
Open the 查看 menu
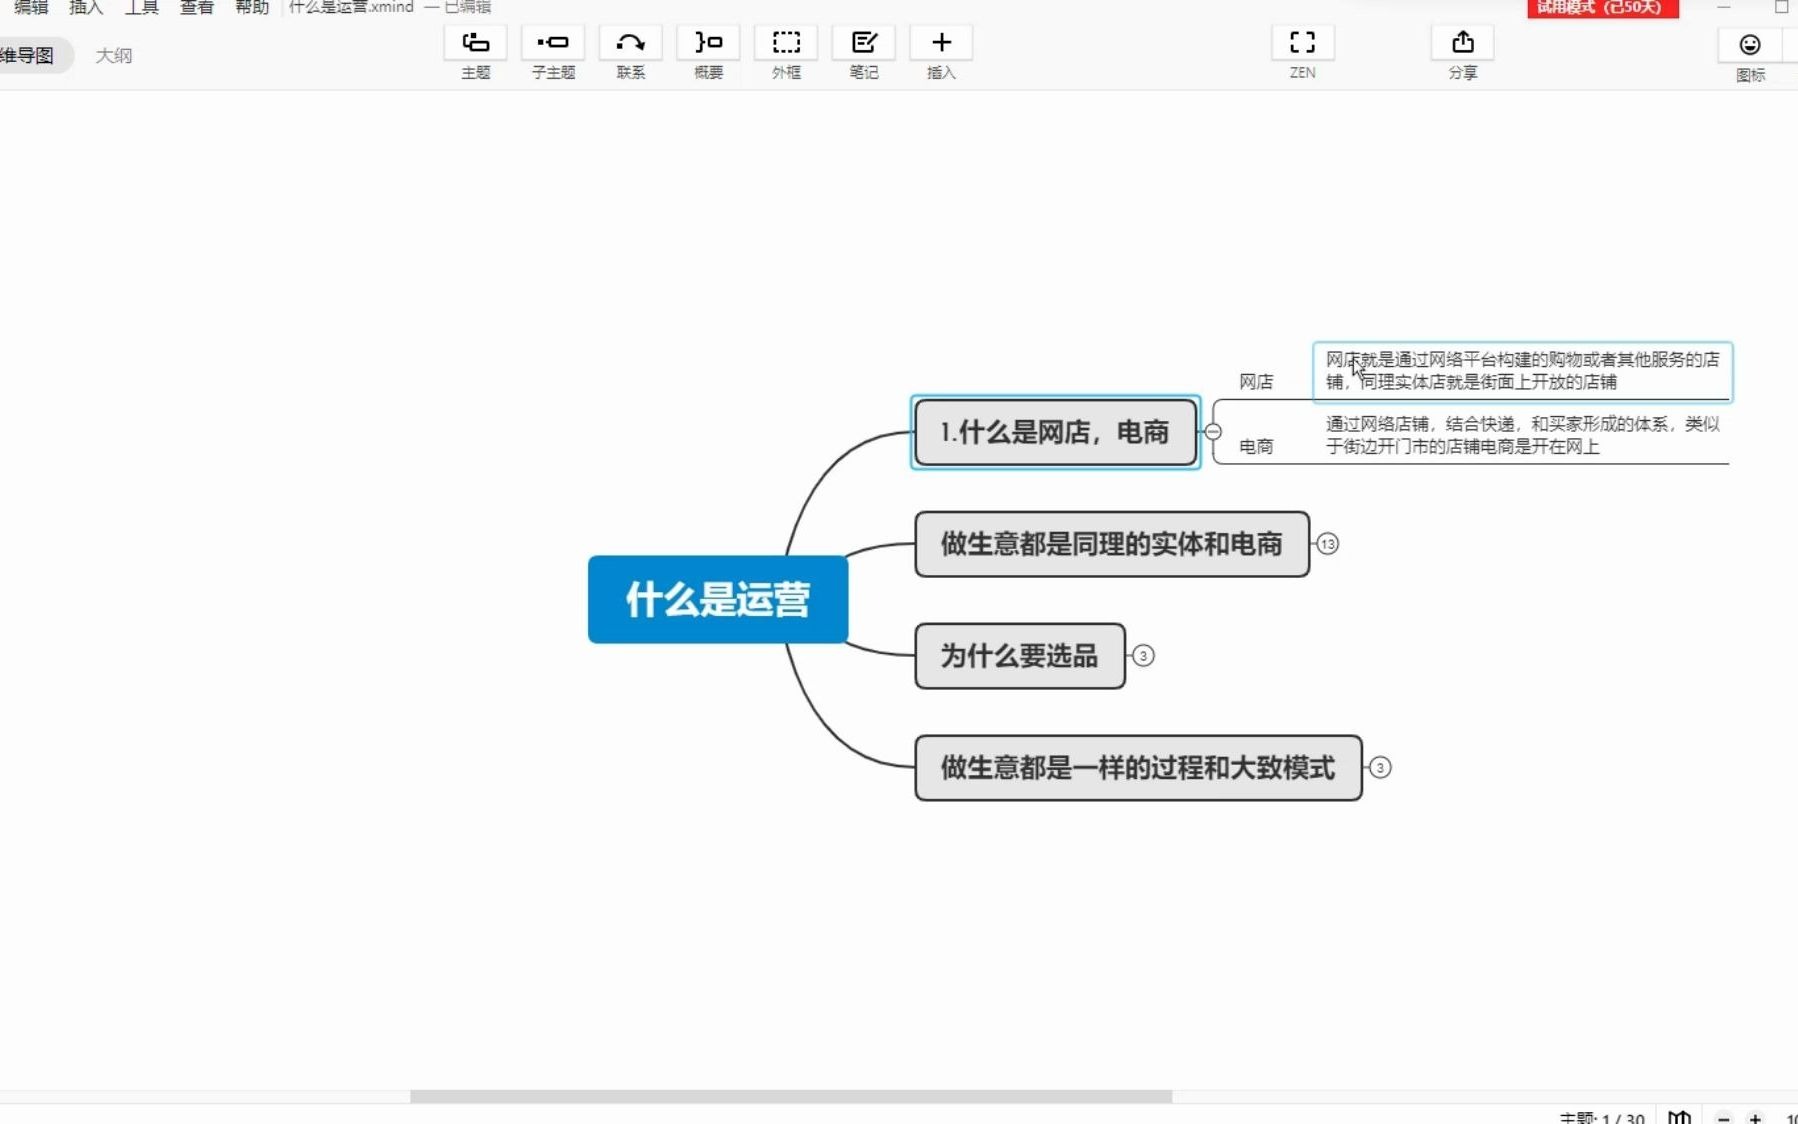197,7
